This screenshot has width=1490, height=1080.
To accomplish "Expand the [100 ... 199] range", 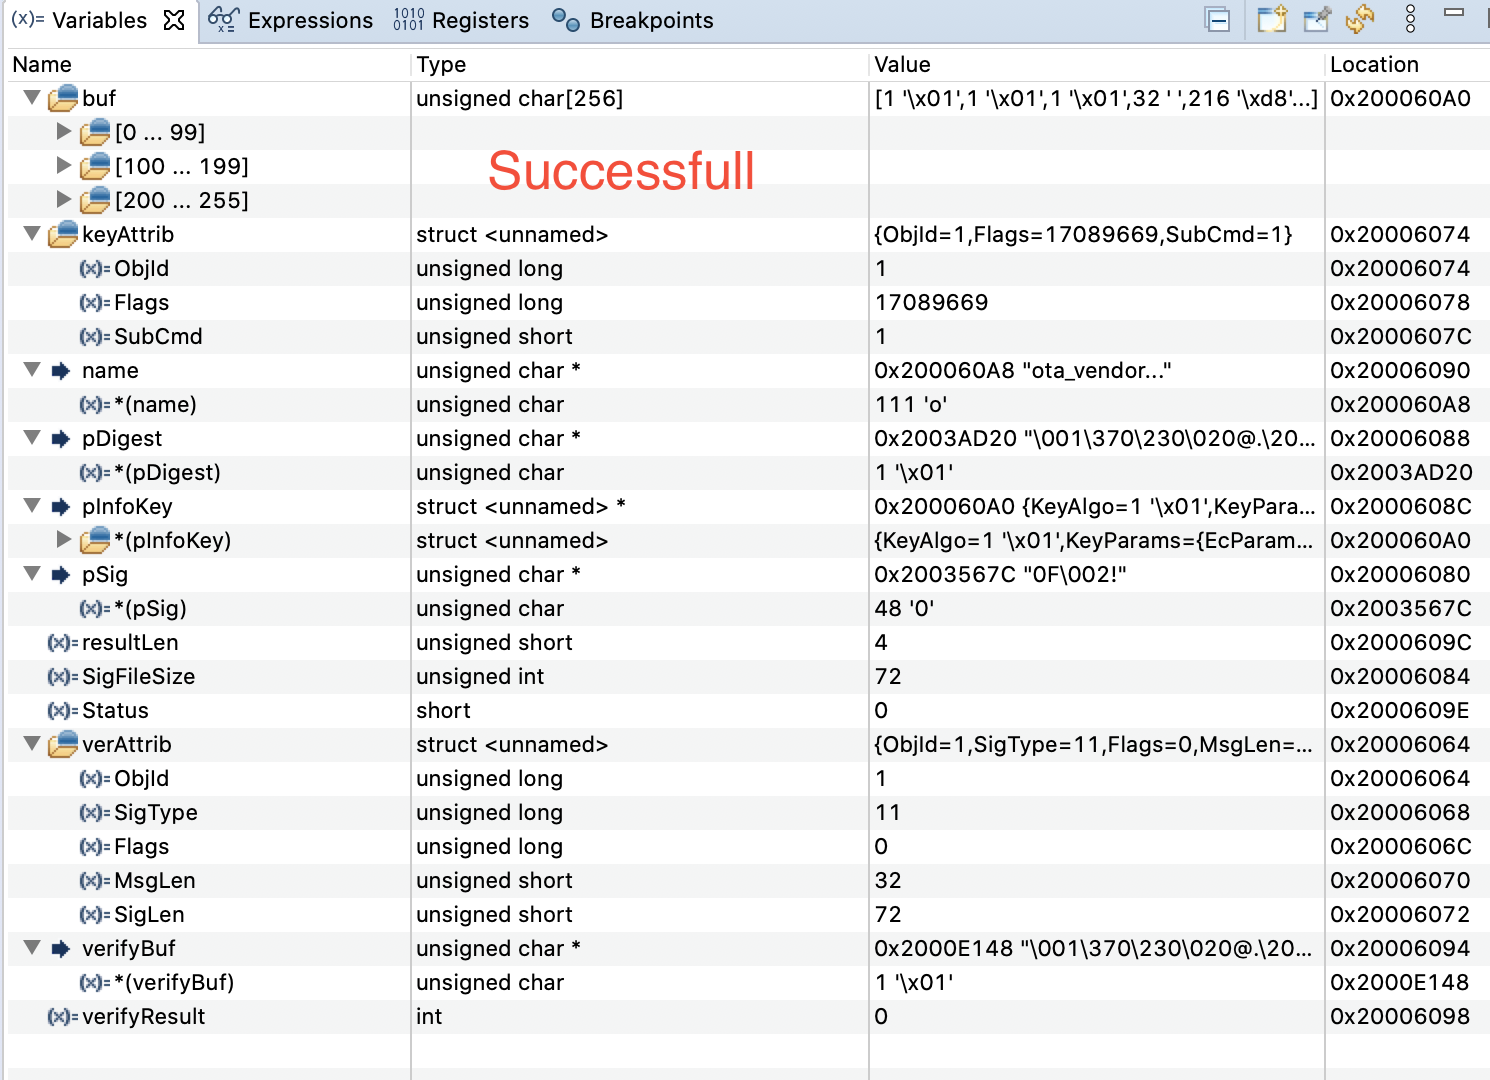I will pos(64,166).
